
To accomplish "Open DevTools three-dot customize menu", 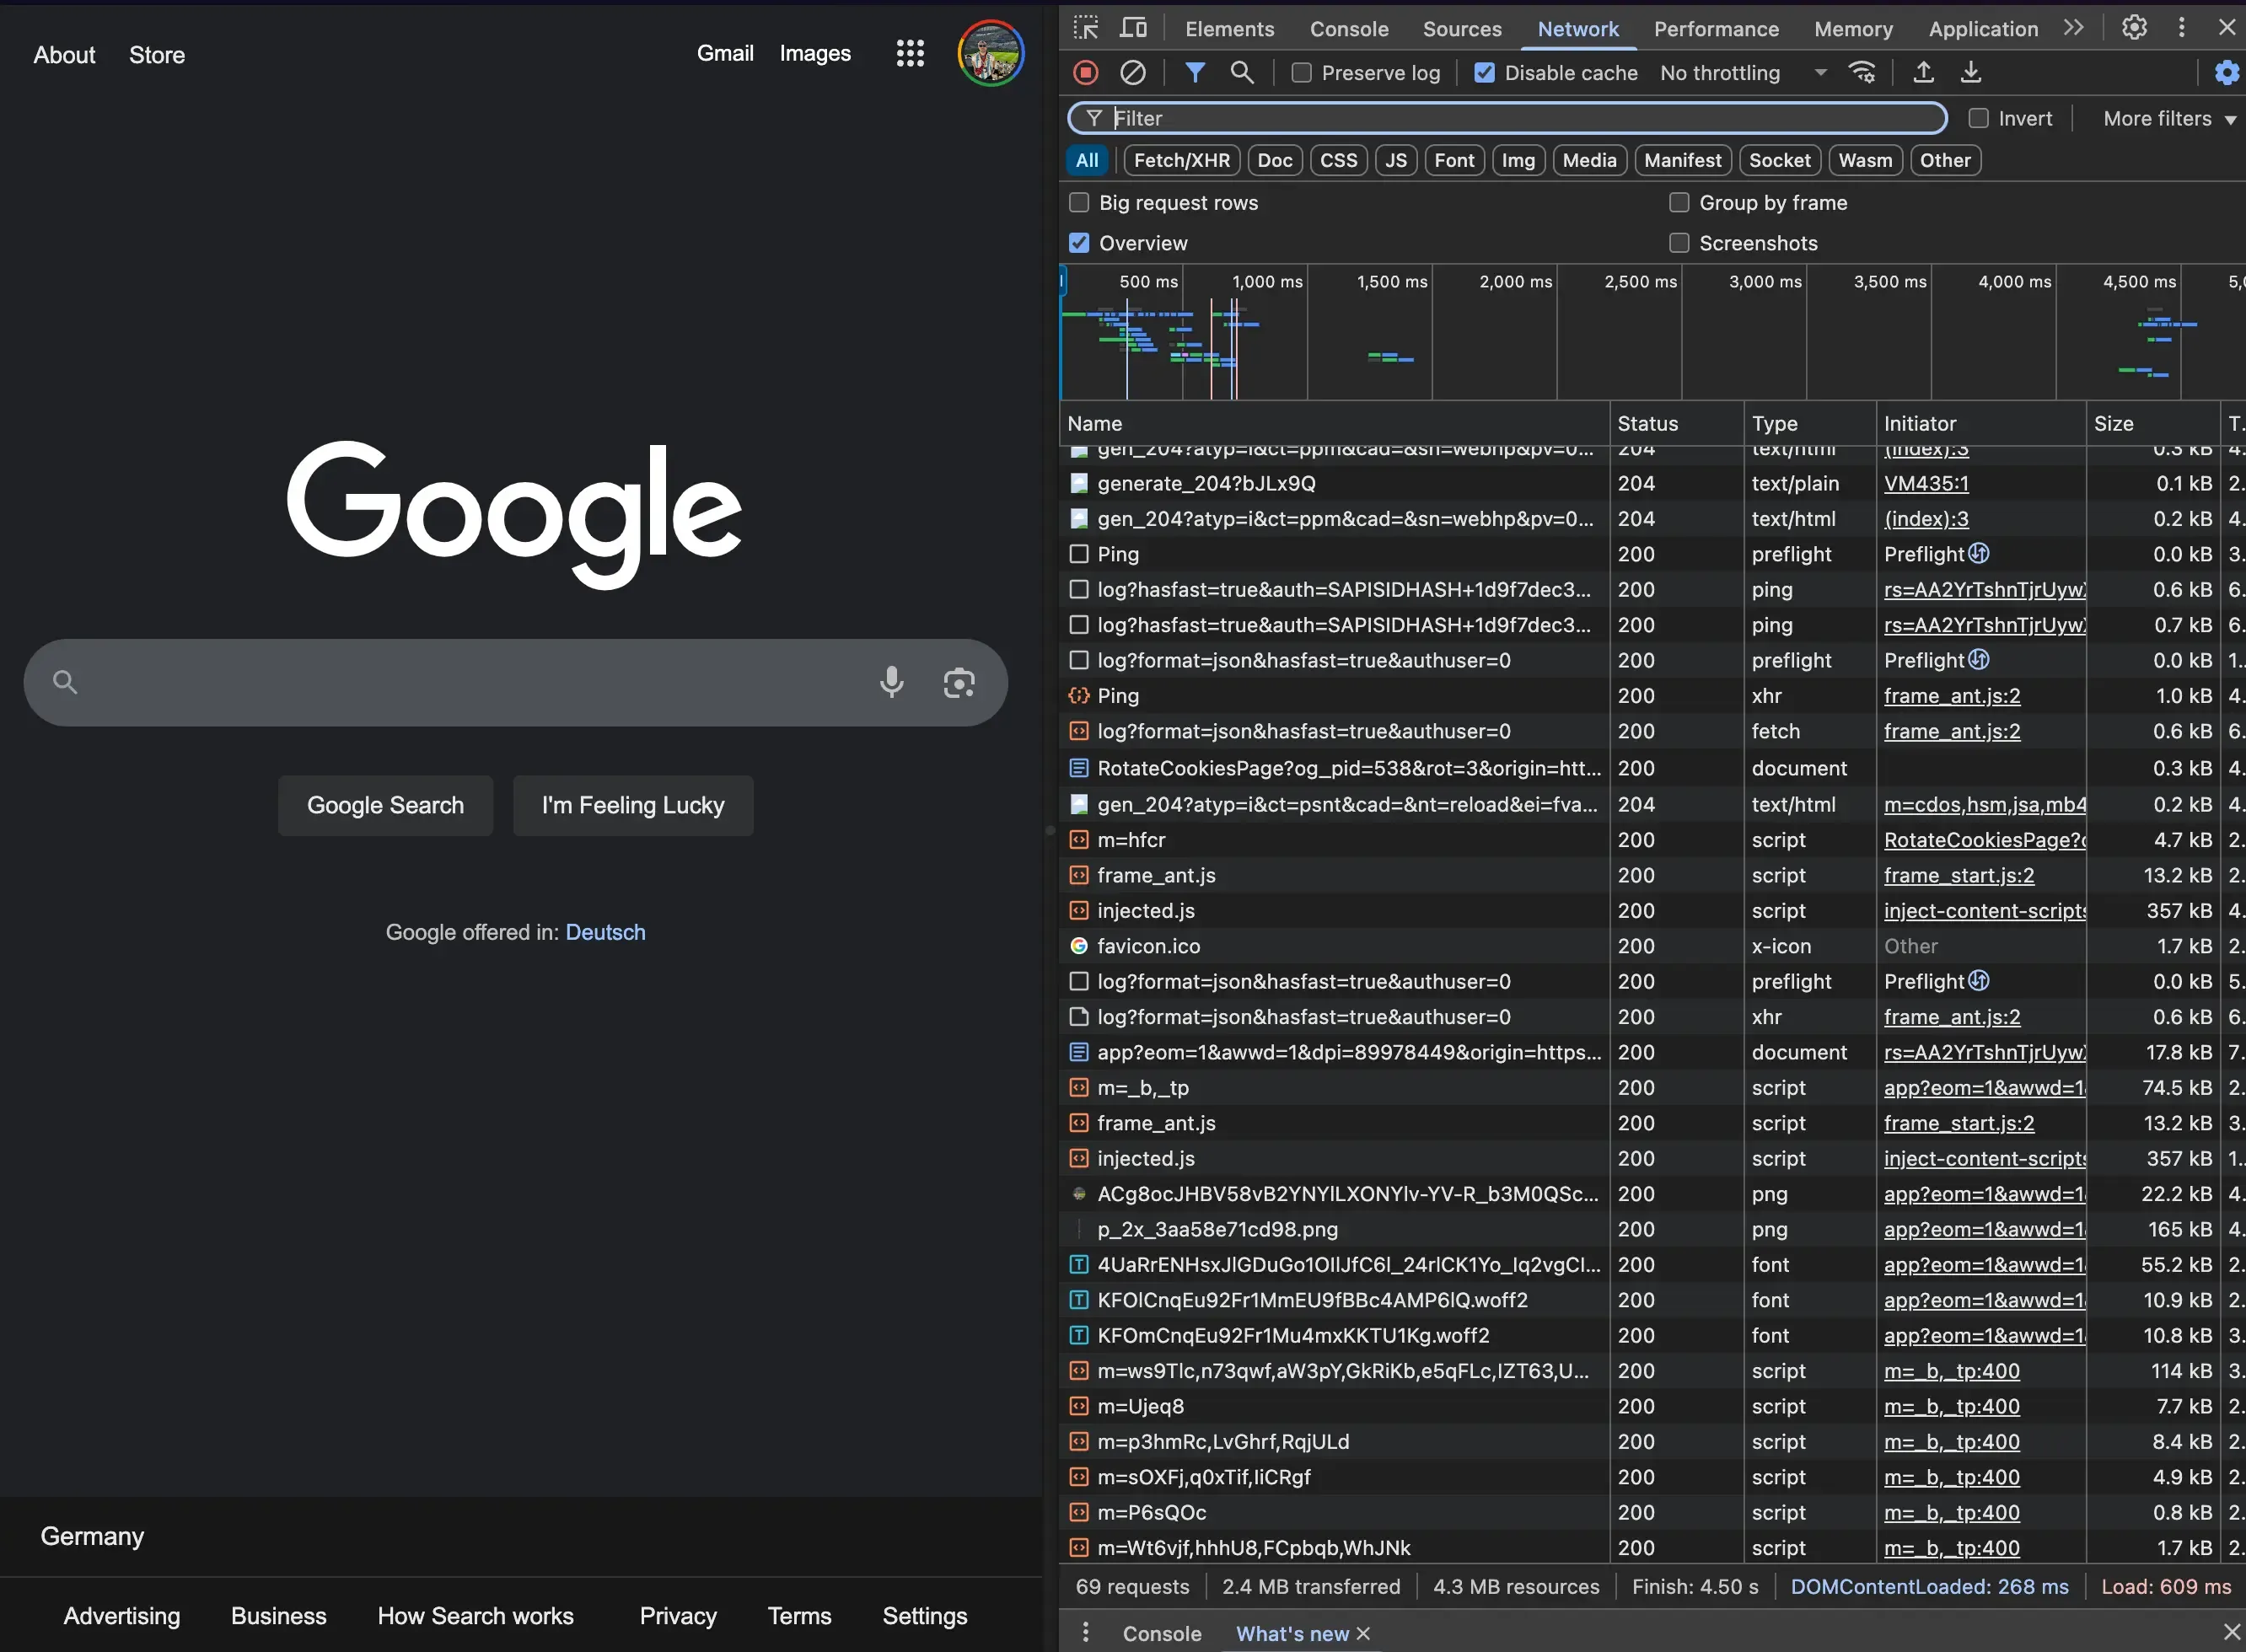I will 2182,27.
